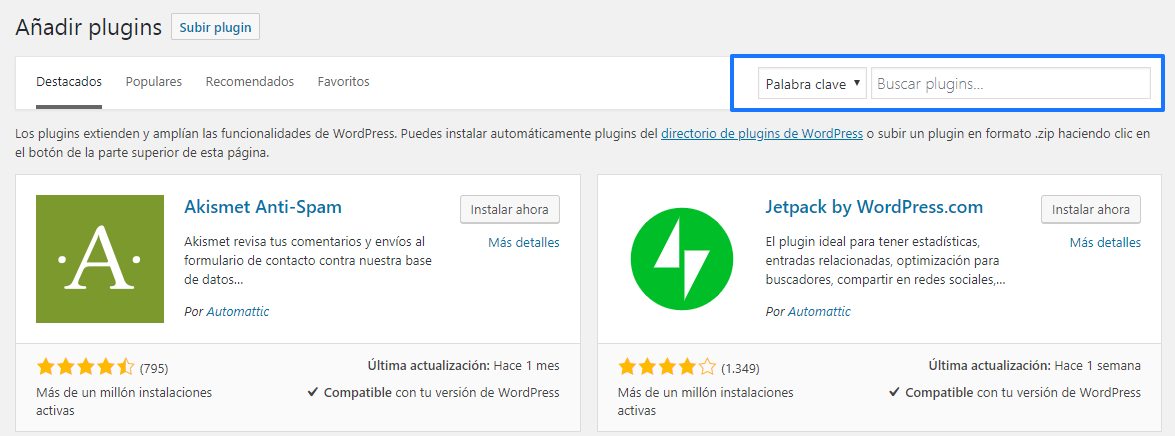The width and height of the screenshot is (1175, 436).
Task: Open the Favoritos tab
Action: [x=343, y=82]
